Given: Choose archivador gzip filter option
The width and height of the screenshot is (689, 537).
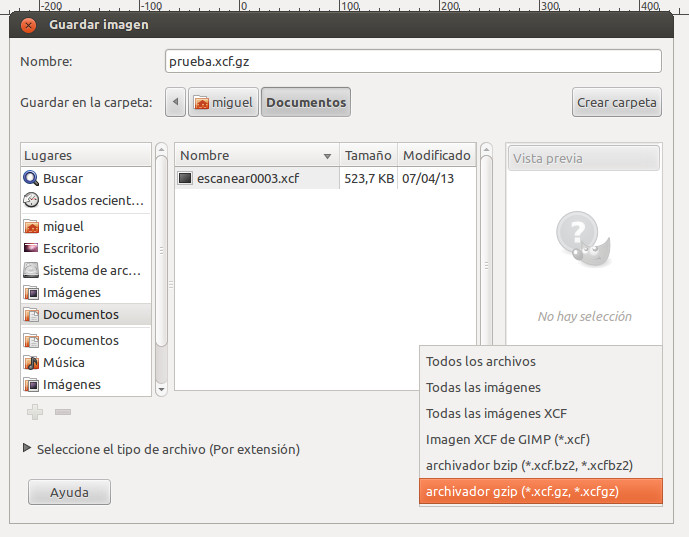Looking at the screenshot, I should 538,491.
